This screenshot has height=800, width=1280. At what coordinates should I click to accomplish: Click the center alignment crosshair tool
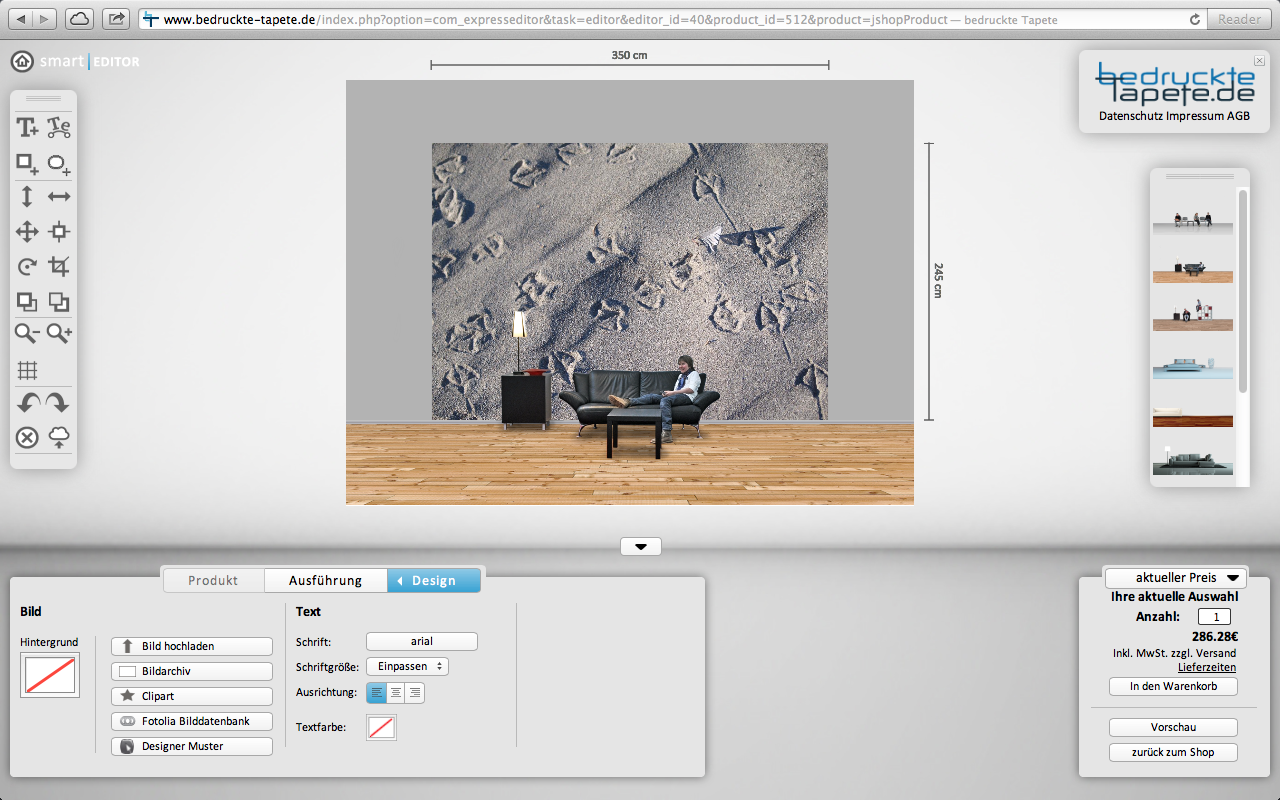pyautogui.click(x=59, y=232)
